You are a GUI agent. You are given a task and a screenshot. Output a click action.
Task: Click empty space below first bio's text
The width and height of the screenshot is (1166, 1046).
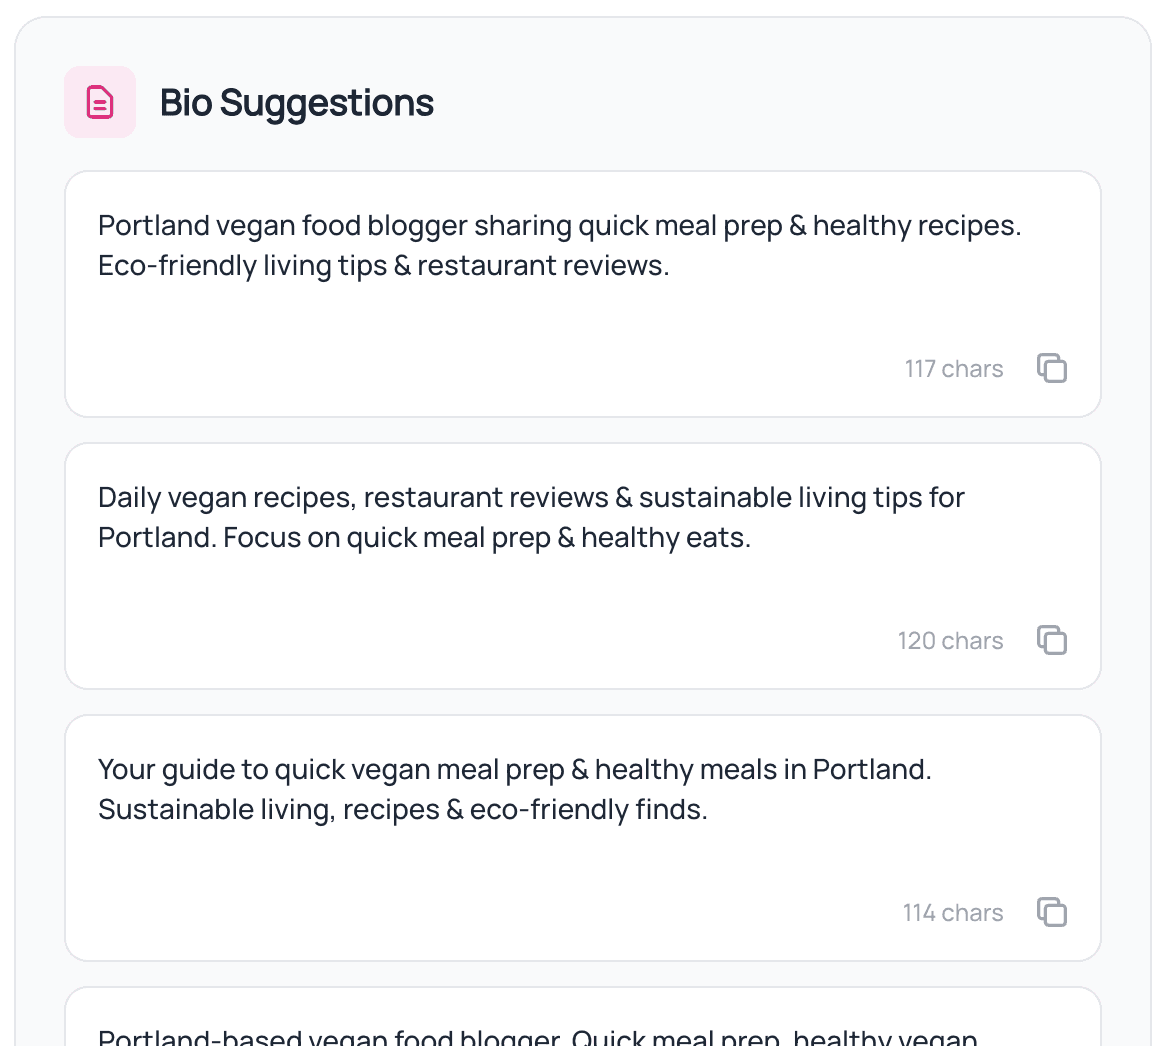[x=446, y=327]
